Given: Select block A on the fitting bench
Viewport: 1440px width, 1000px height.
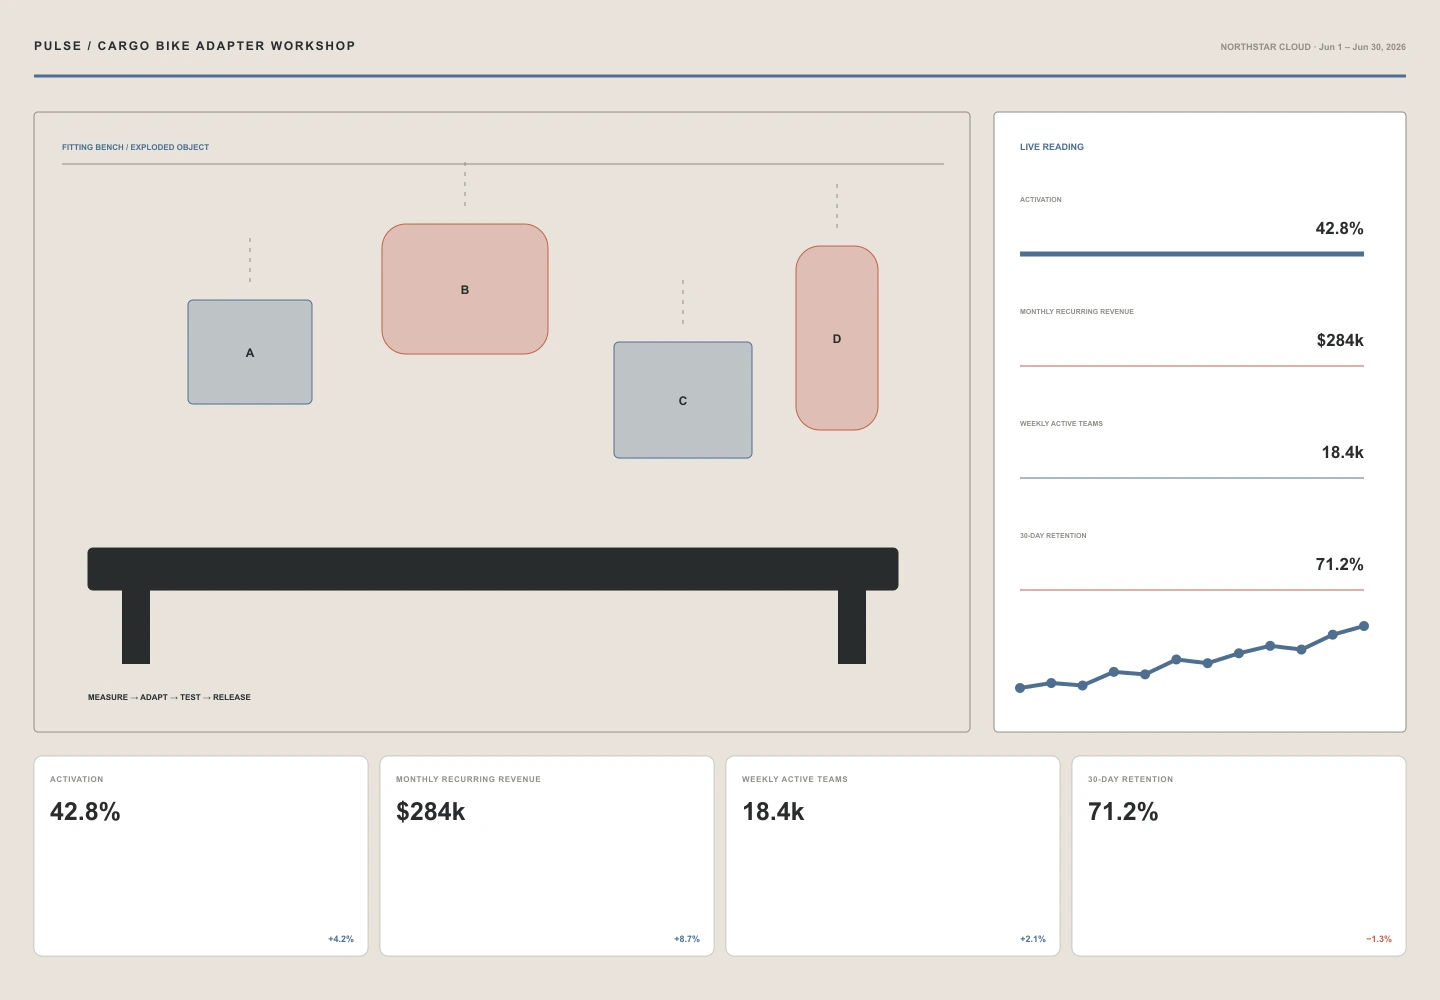Looking at the screenshot, I should coord(250,352).
